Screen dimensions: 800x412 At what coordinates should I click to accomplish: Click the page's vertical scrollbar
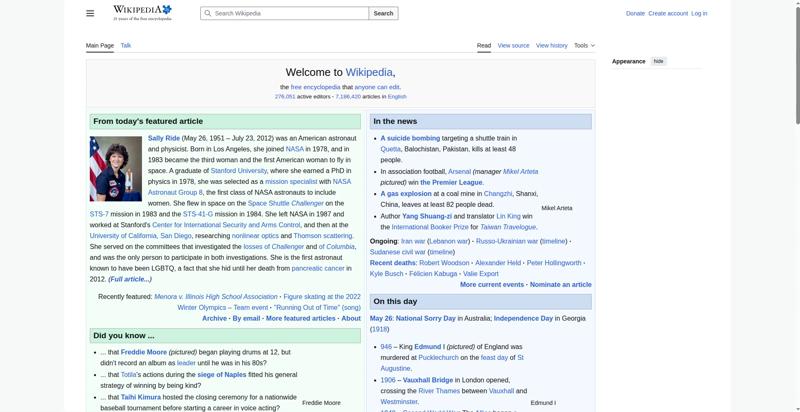pyautogui.click(x=797, y=206)
